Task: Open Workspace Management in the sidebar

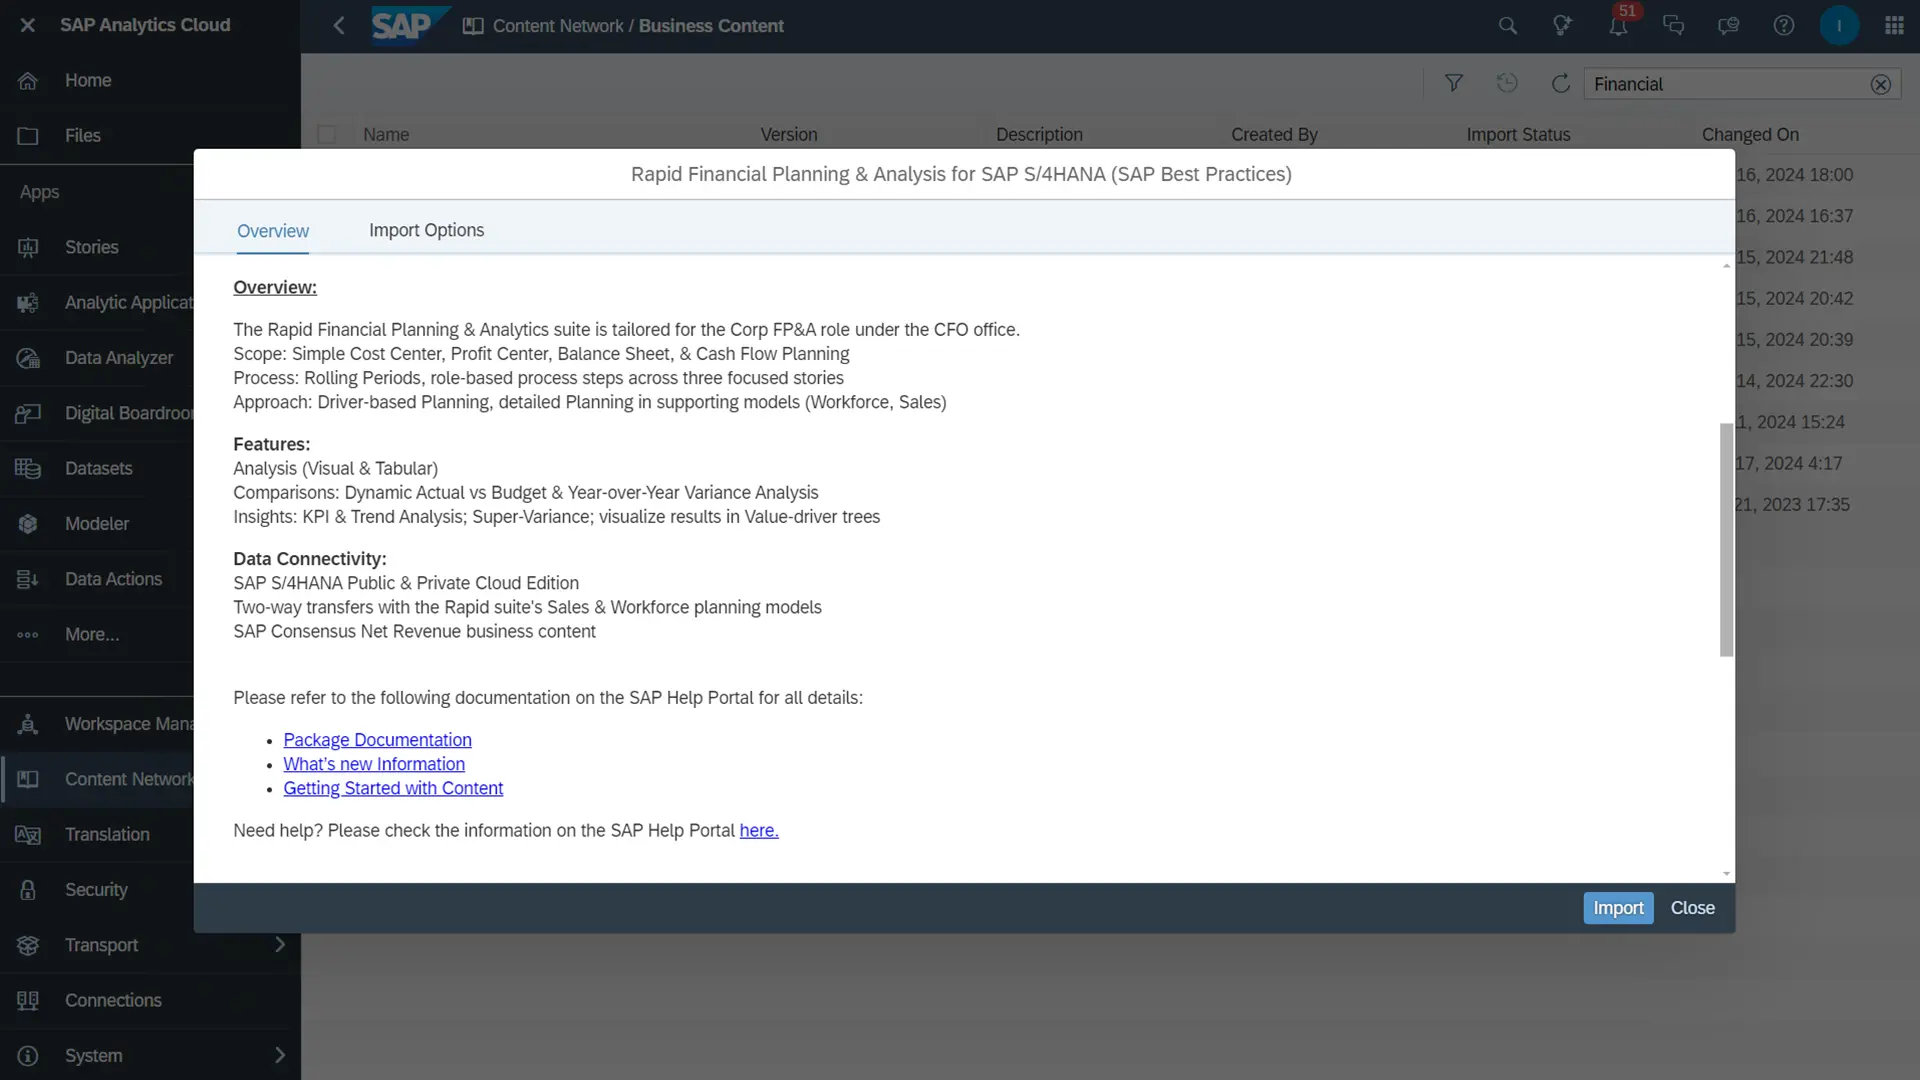Action: (96, 724)
